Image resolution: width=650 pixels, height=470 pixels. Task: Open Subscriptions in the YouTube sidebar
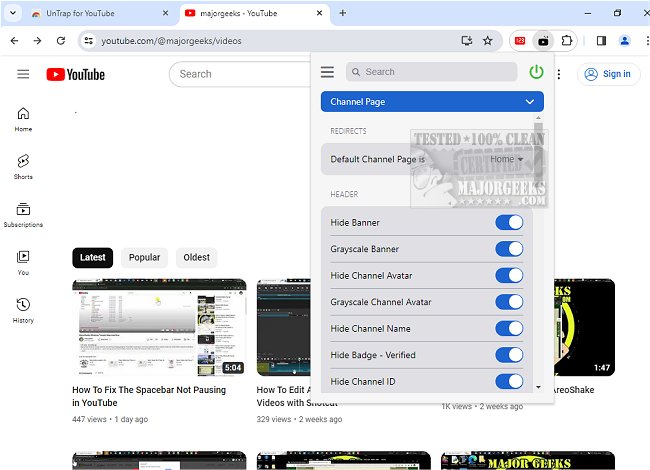click(x=23, y=215)
